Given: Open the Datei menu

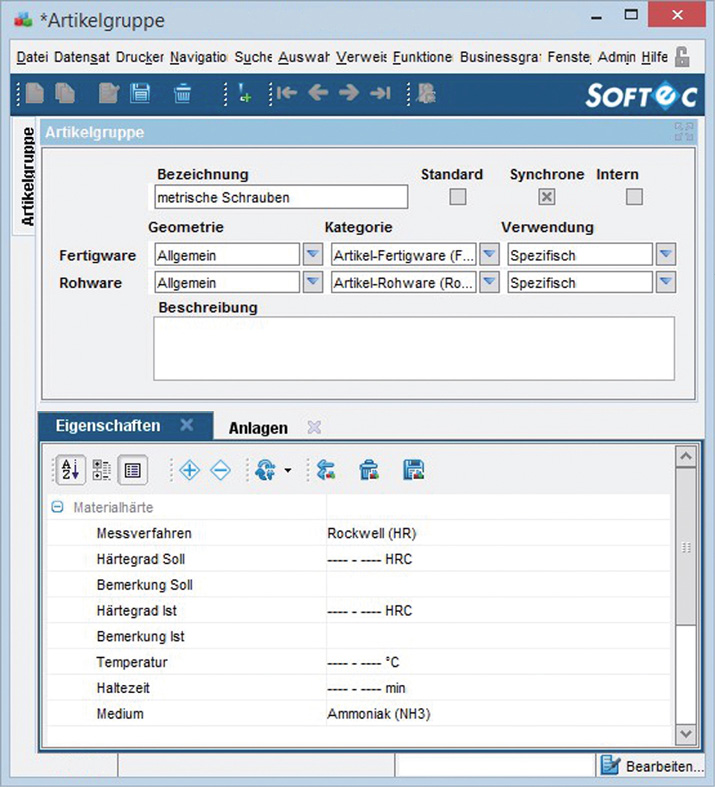Looking at the screenshot, I should pyautogui.click(x=32, y=57).
